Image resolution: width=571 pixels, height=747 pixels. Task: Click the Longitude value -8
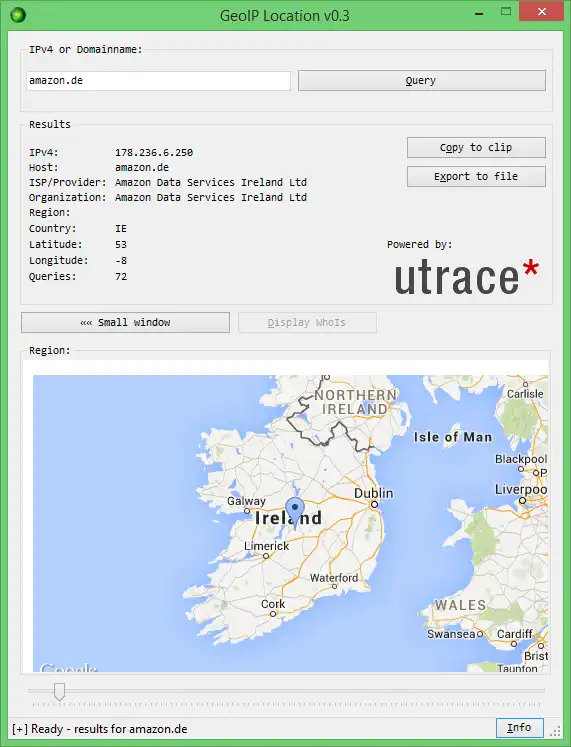[x=121, y=261]
